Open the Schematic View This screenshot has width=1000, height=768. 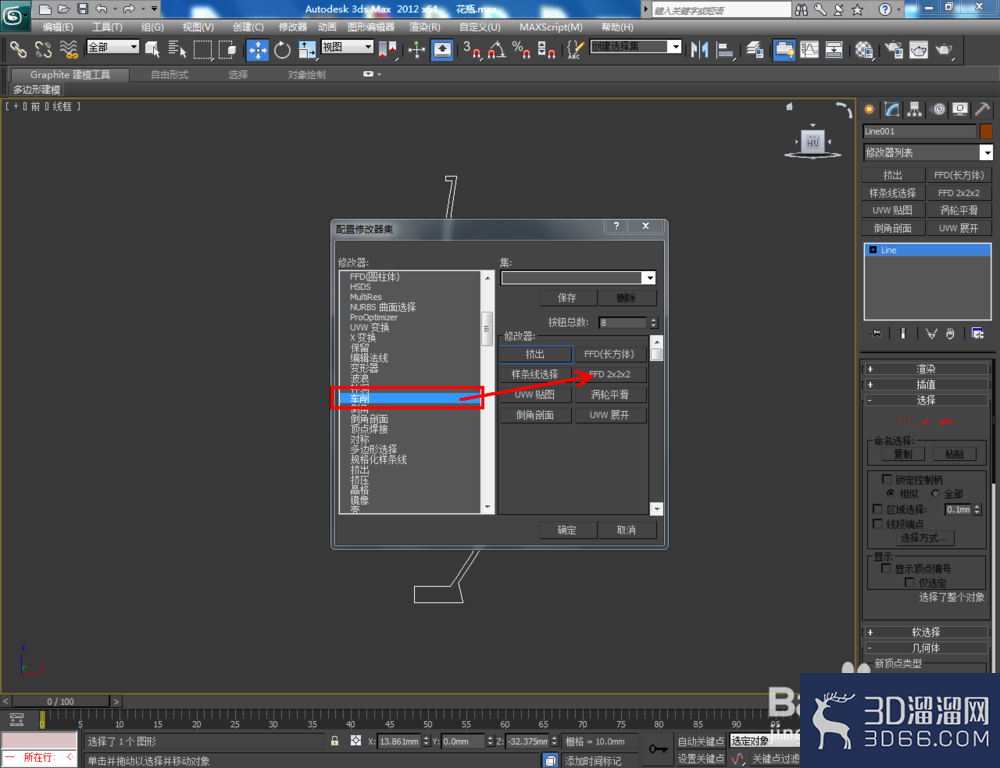tap(834, 49)
